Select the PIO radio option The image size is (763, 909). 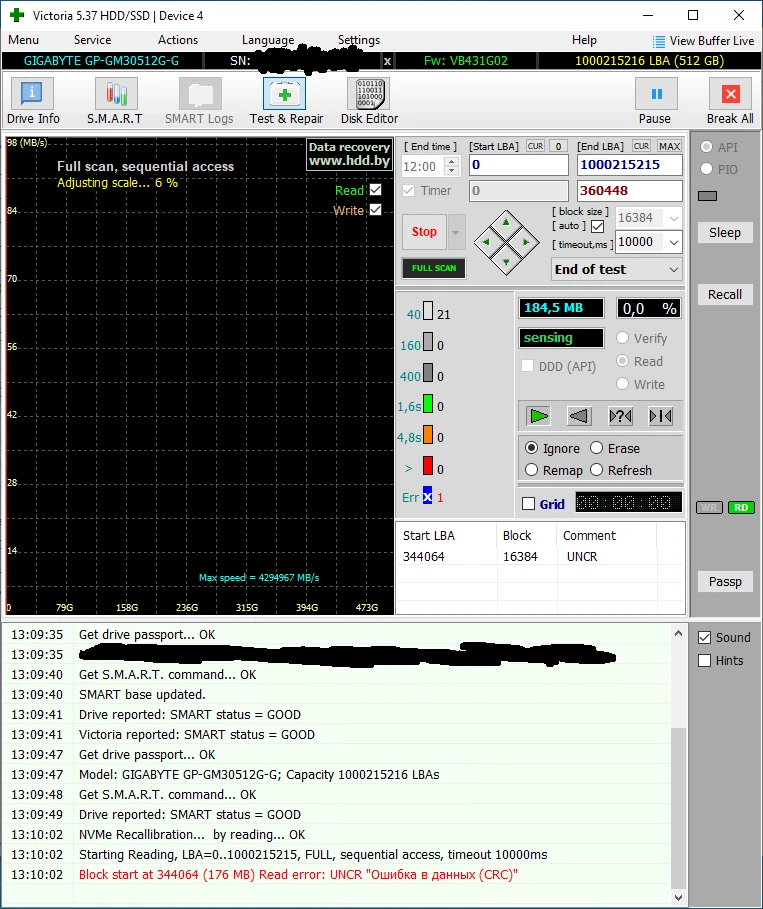pos(706,169)
